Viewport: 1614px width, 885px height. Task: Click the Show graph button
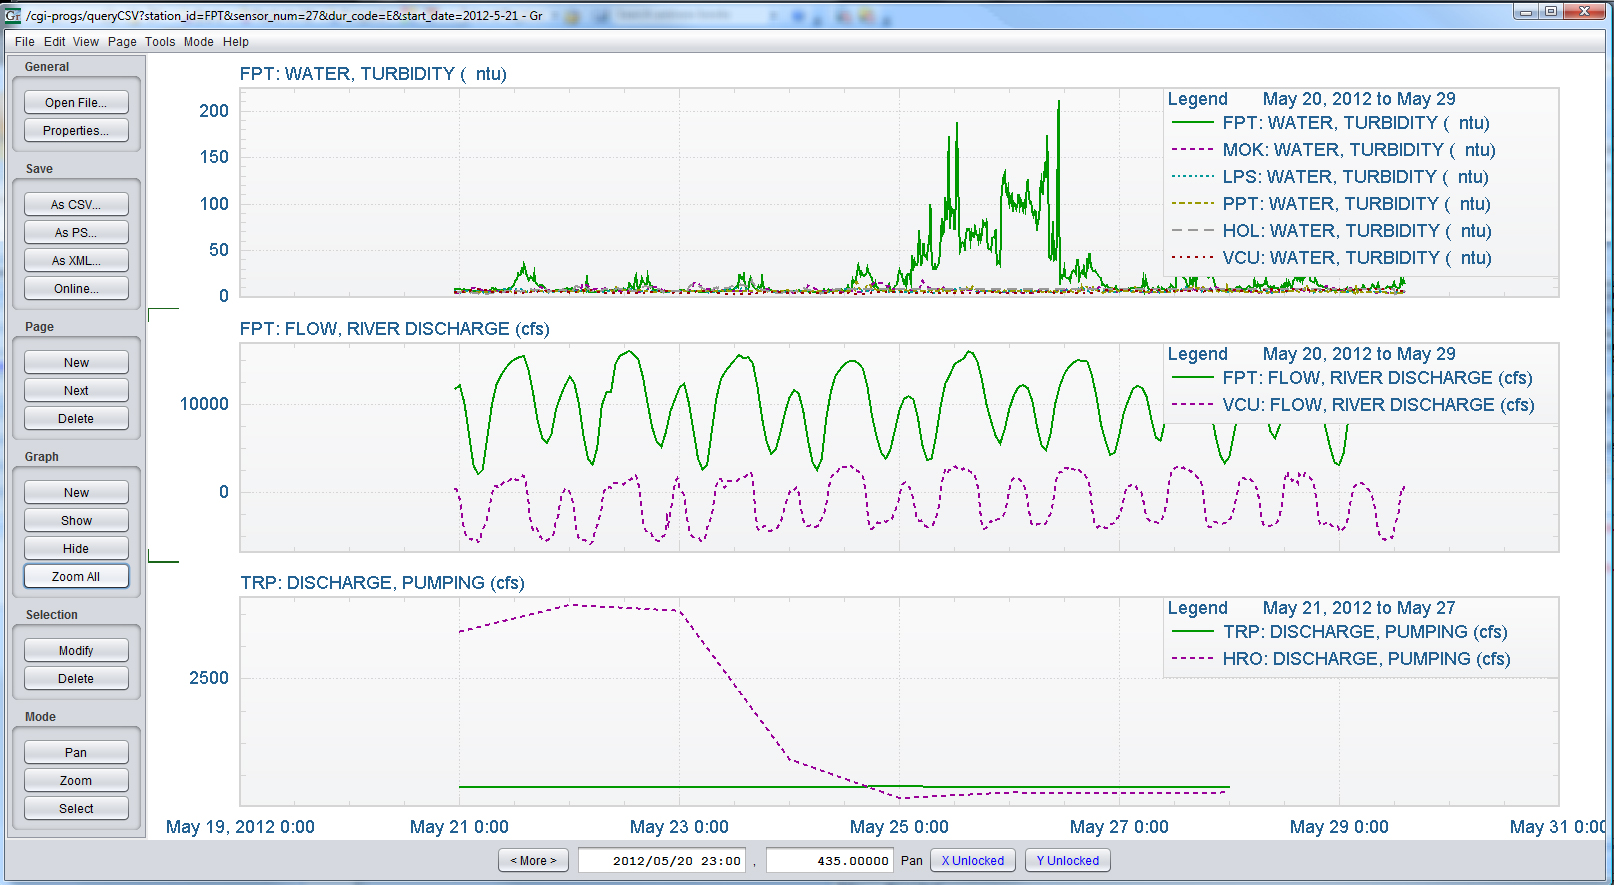click(x=76, y=521)
